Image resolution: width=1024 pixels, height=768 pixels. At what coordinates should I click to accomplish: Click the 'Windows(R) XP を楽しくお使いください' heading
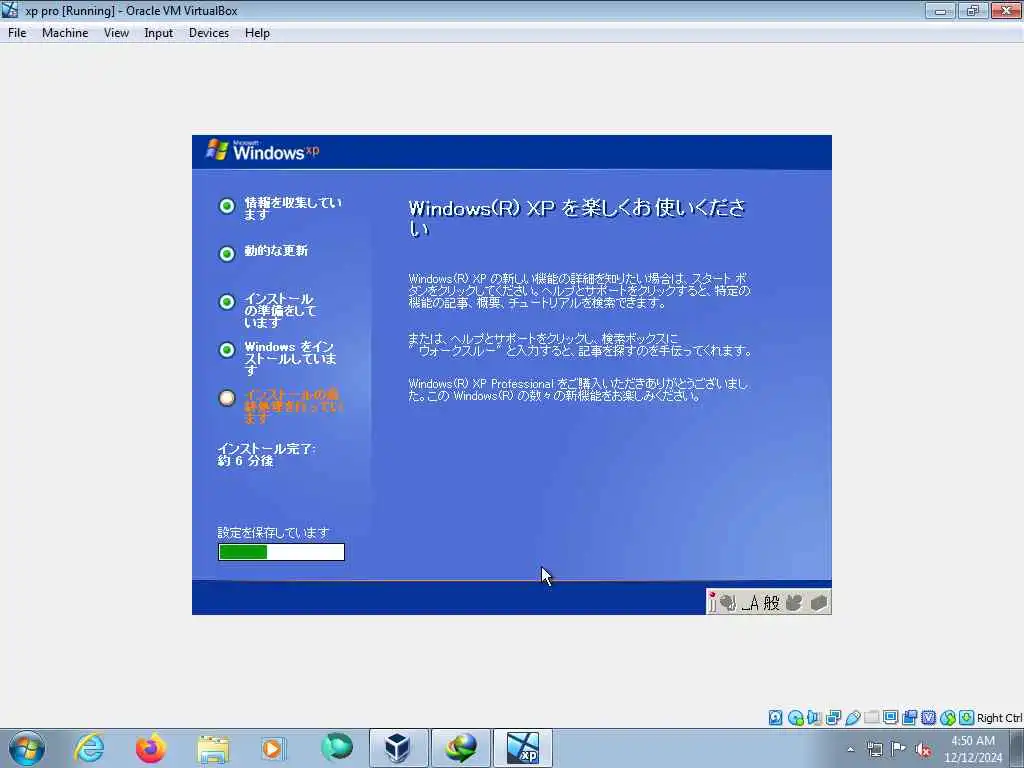click(577, 217)
